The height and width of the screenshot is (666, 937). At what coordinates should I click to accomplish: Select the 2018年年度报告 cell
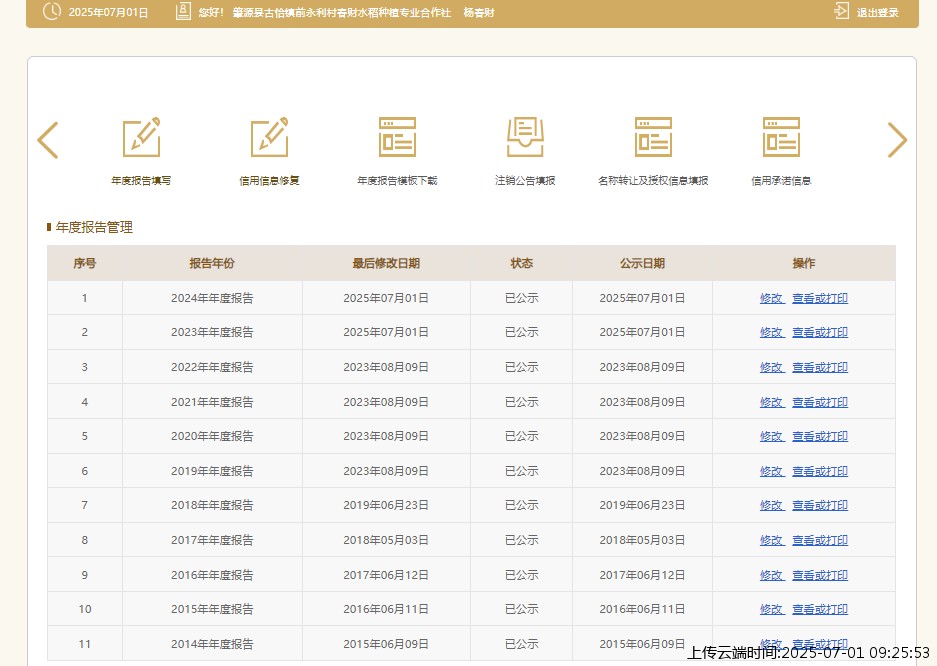[x=212, y=505]
